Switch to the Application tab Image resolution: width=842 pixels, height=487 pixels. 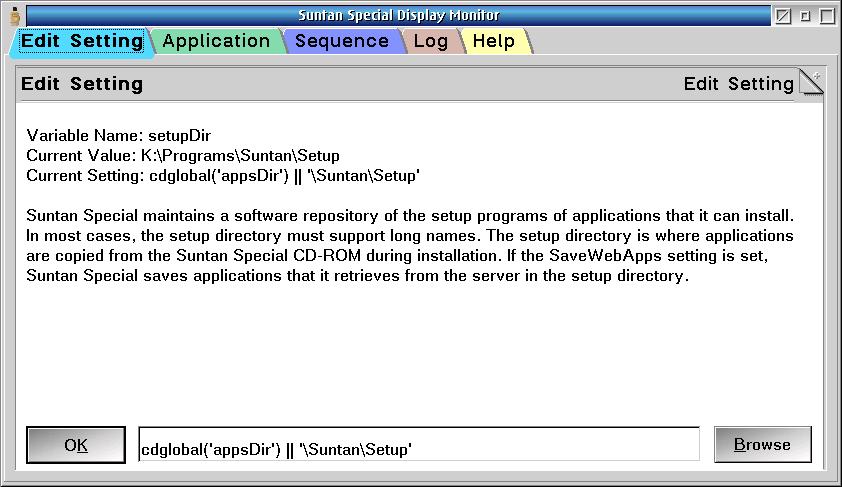216,41
